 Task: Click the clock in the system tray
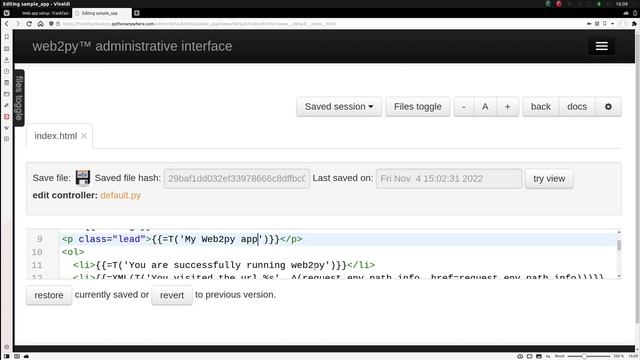[x=621, y=4]
